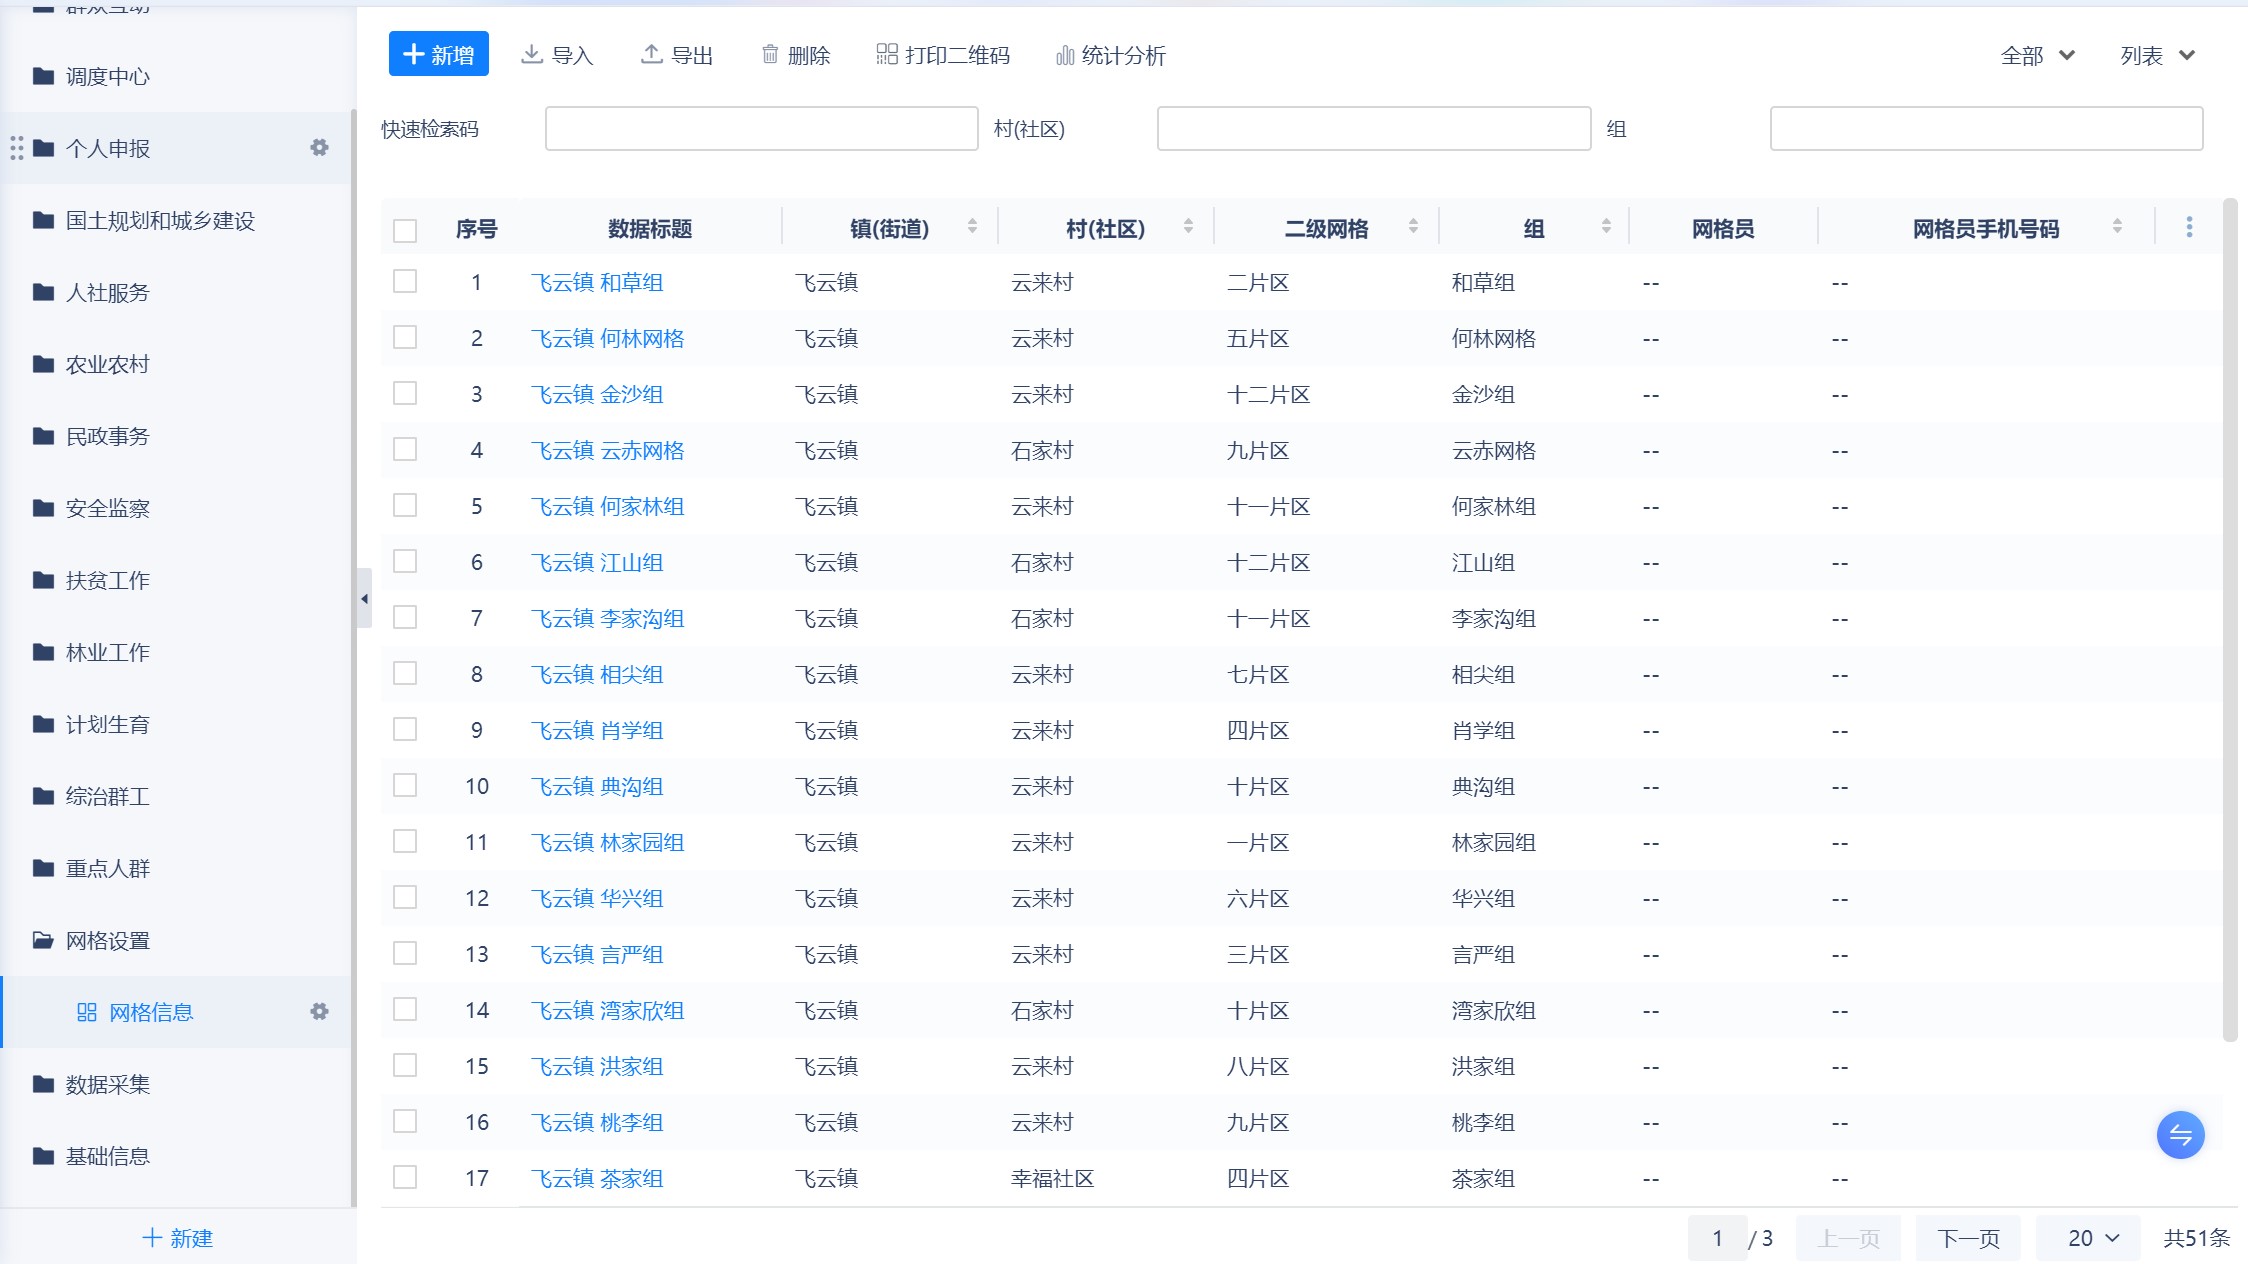
Task: Click the 国土规划和城乡建设 folder icon
Action: coord(43,220)
